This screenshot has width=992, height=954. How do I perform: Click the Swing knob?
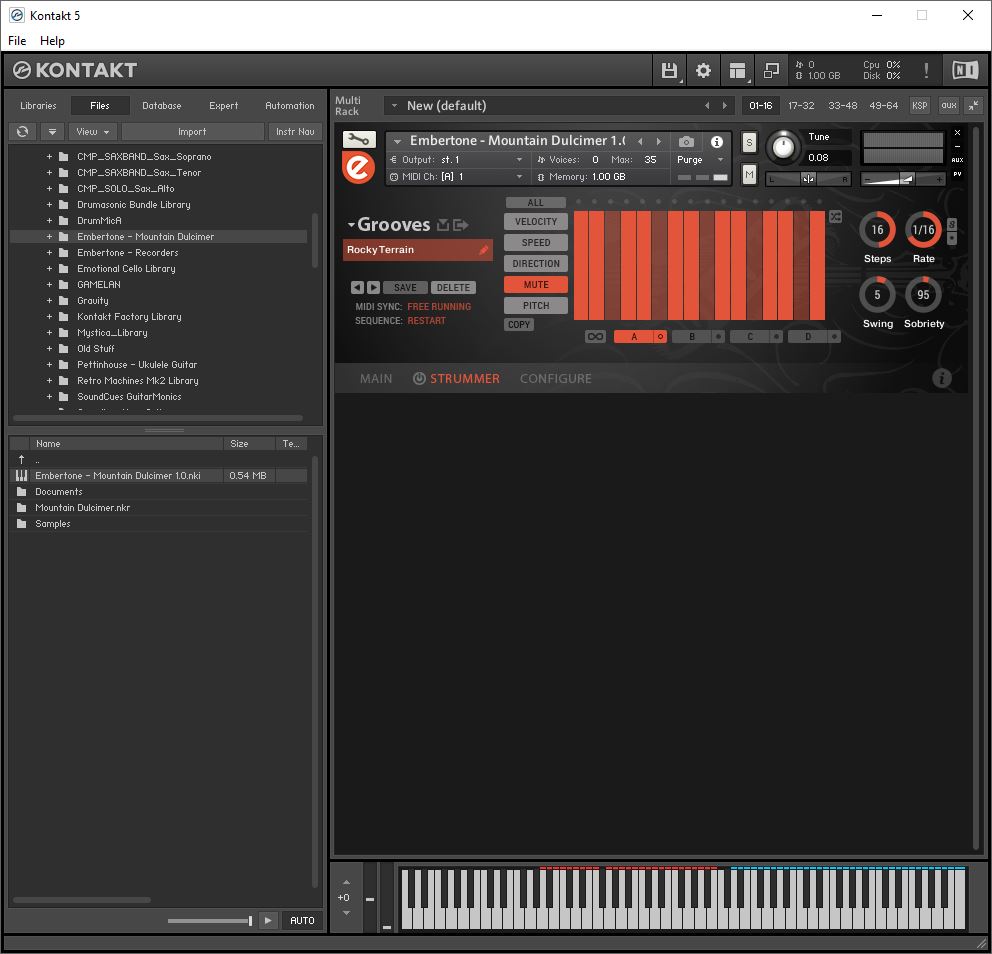(877, 295)
